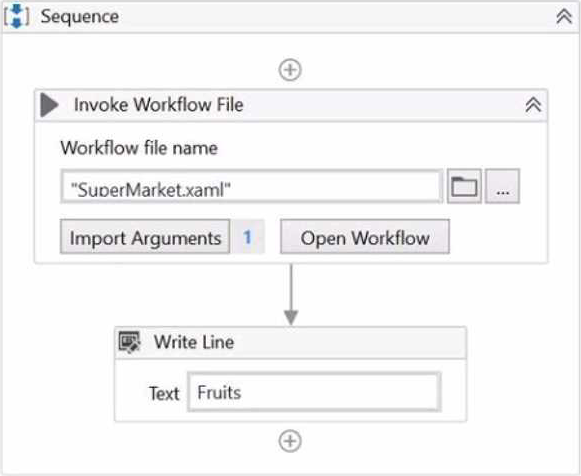Viewport: 581px width, 476px height.
Task: Select the Write Line activity header
Action: click(290, 343)
